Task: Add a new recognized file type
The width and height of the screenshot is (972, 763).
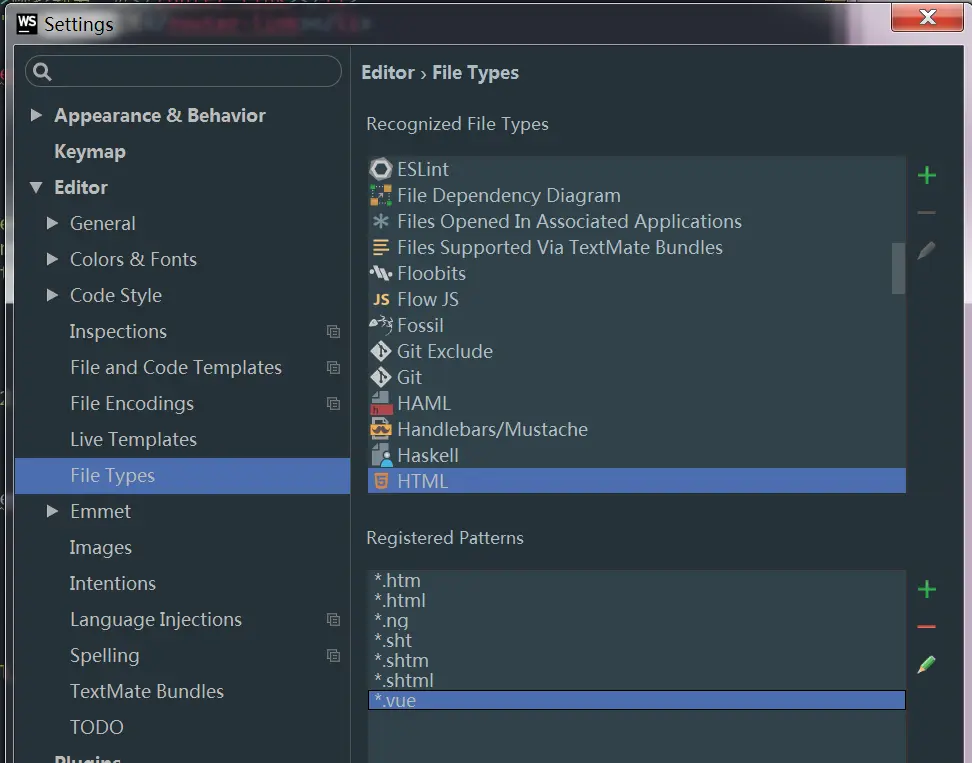Action: (x=927, y=175)
